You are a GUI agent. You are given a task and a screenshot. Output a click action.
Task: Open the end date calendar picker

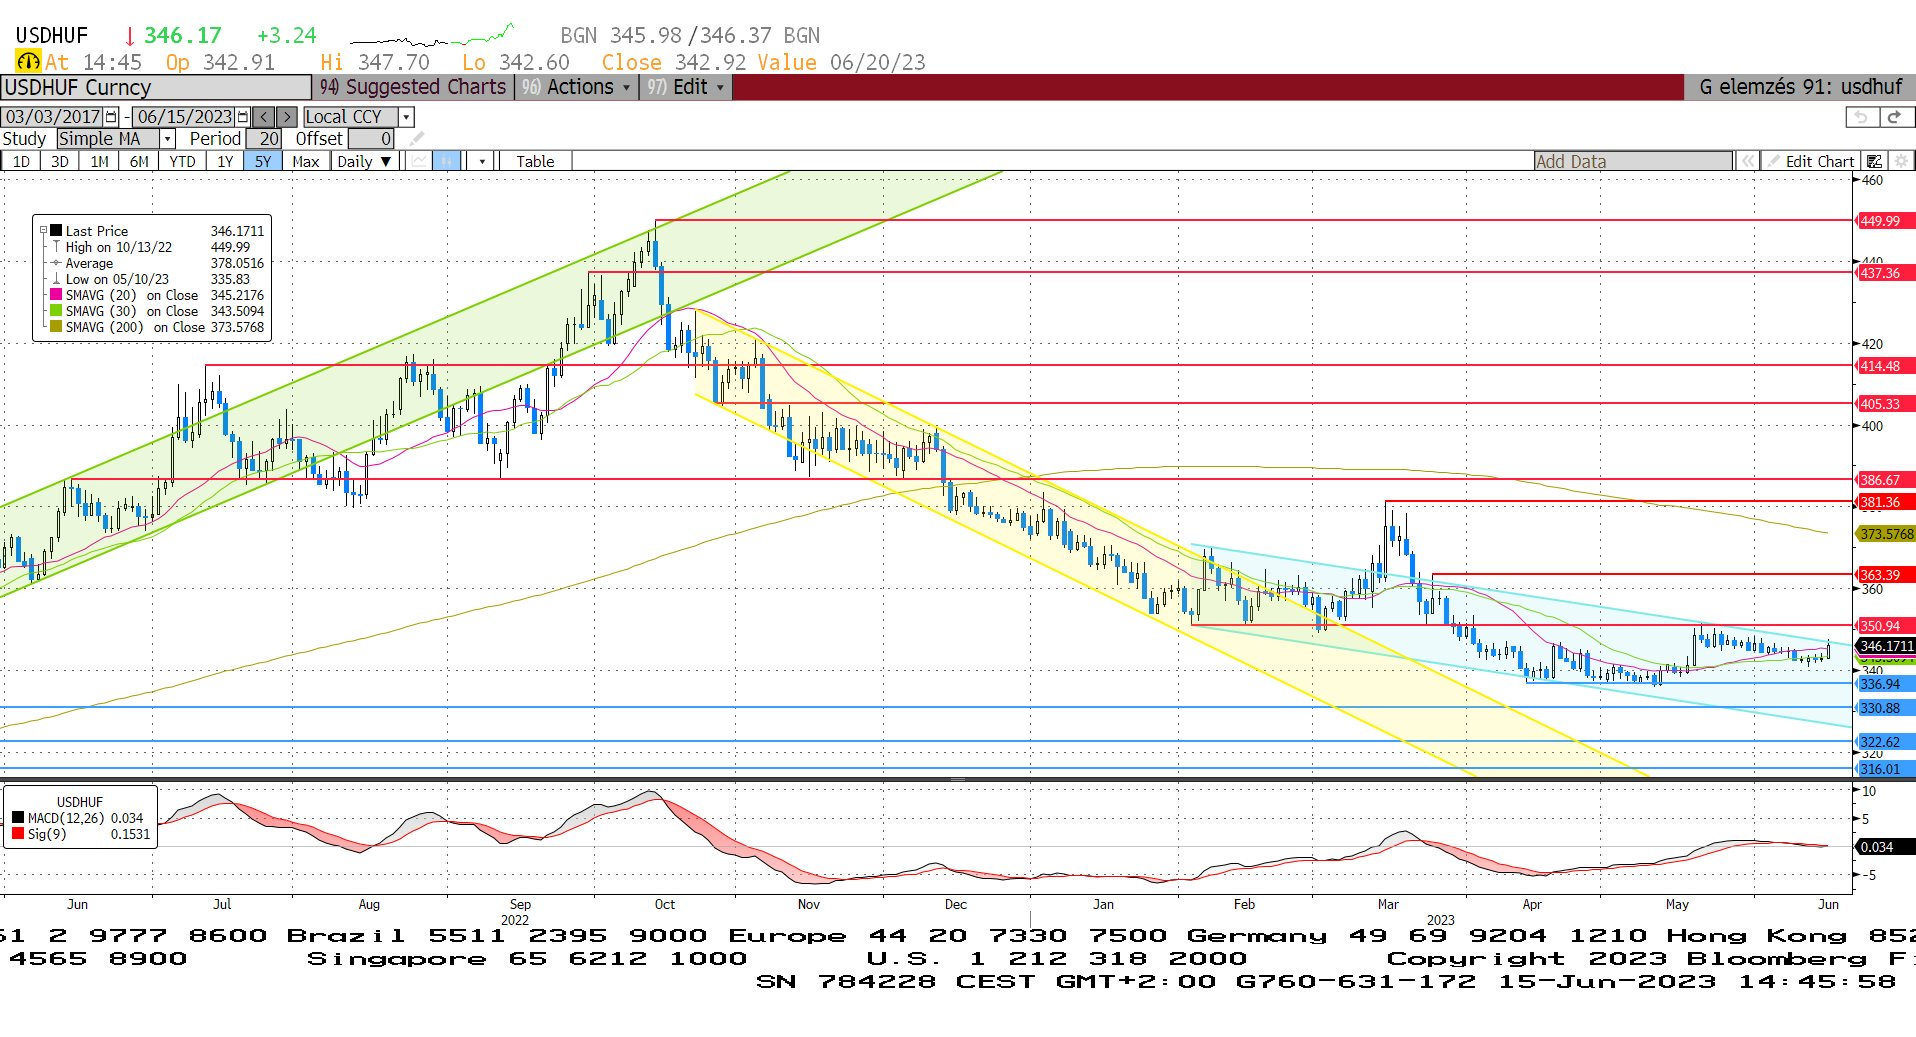(243, 117)
